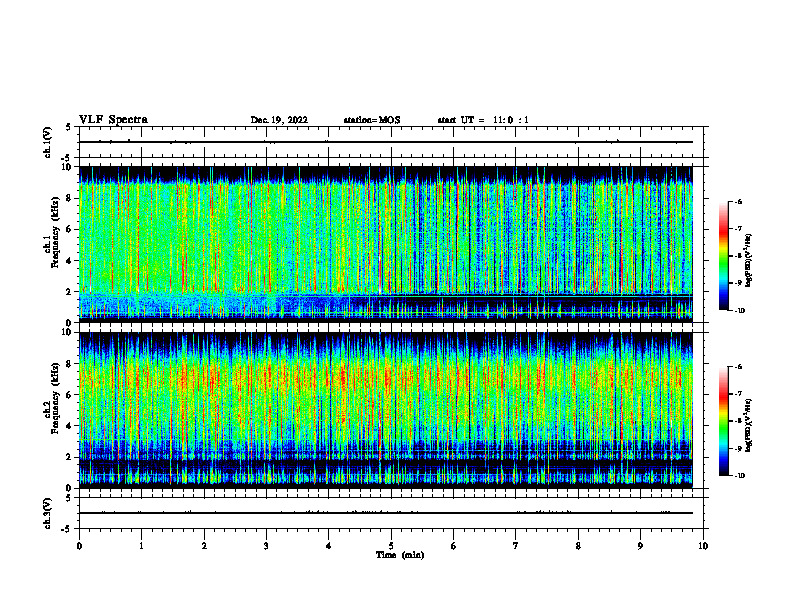The image size is (792, 612).
Task: Click the time axis tick label "3"
Action: tap(266, 546)
